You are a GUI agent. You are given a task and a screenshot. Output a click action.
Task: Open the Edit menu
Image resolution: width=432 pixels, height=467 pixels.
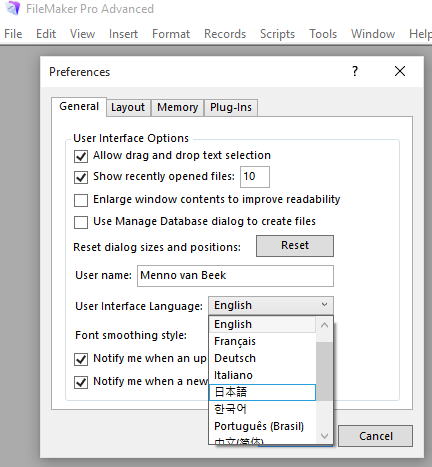pyautogui.click(x=46, y=34)
